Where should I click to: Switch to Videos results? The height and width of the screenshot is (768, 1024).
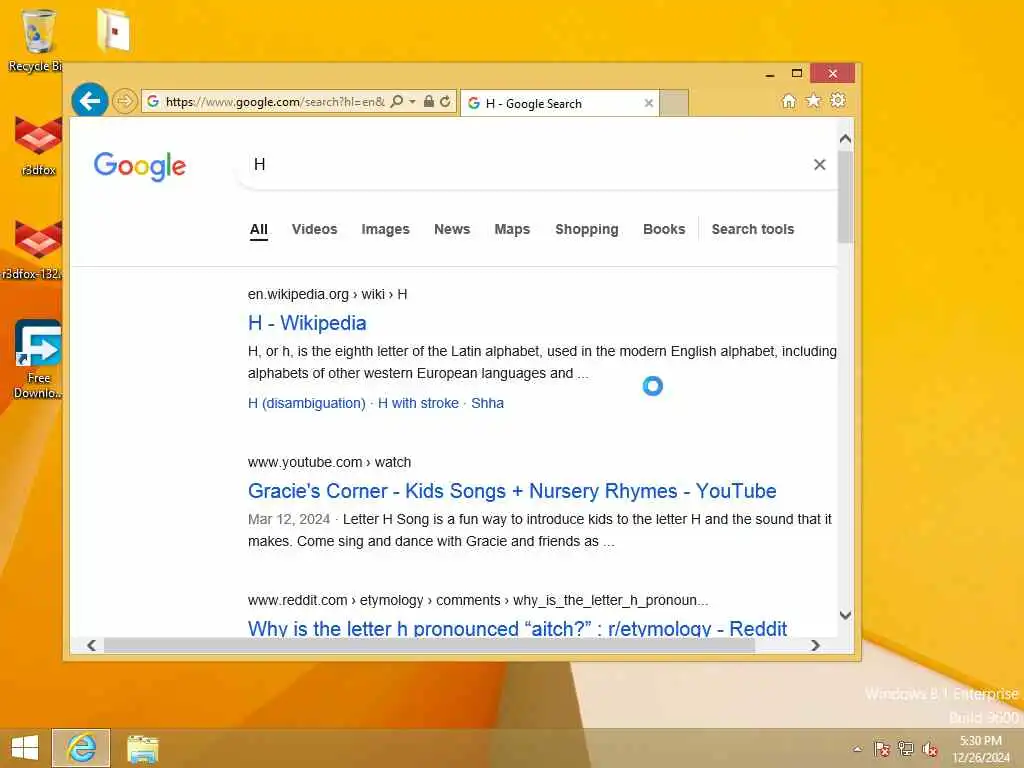click(x=314, y=229)
